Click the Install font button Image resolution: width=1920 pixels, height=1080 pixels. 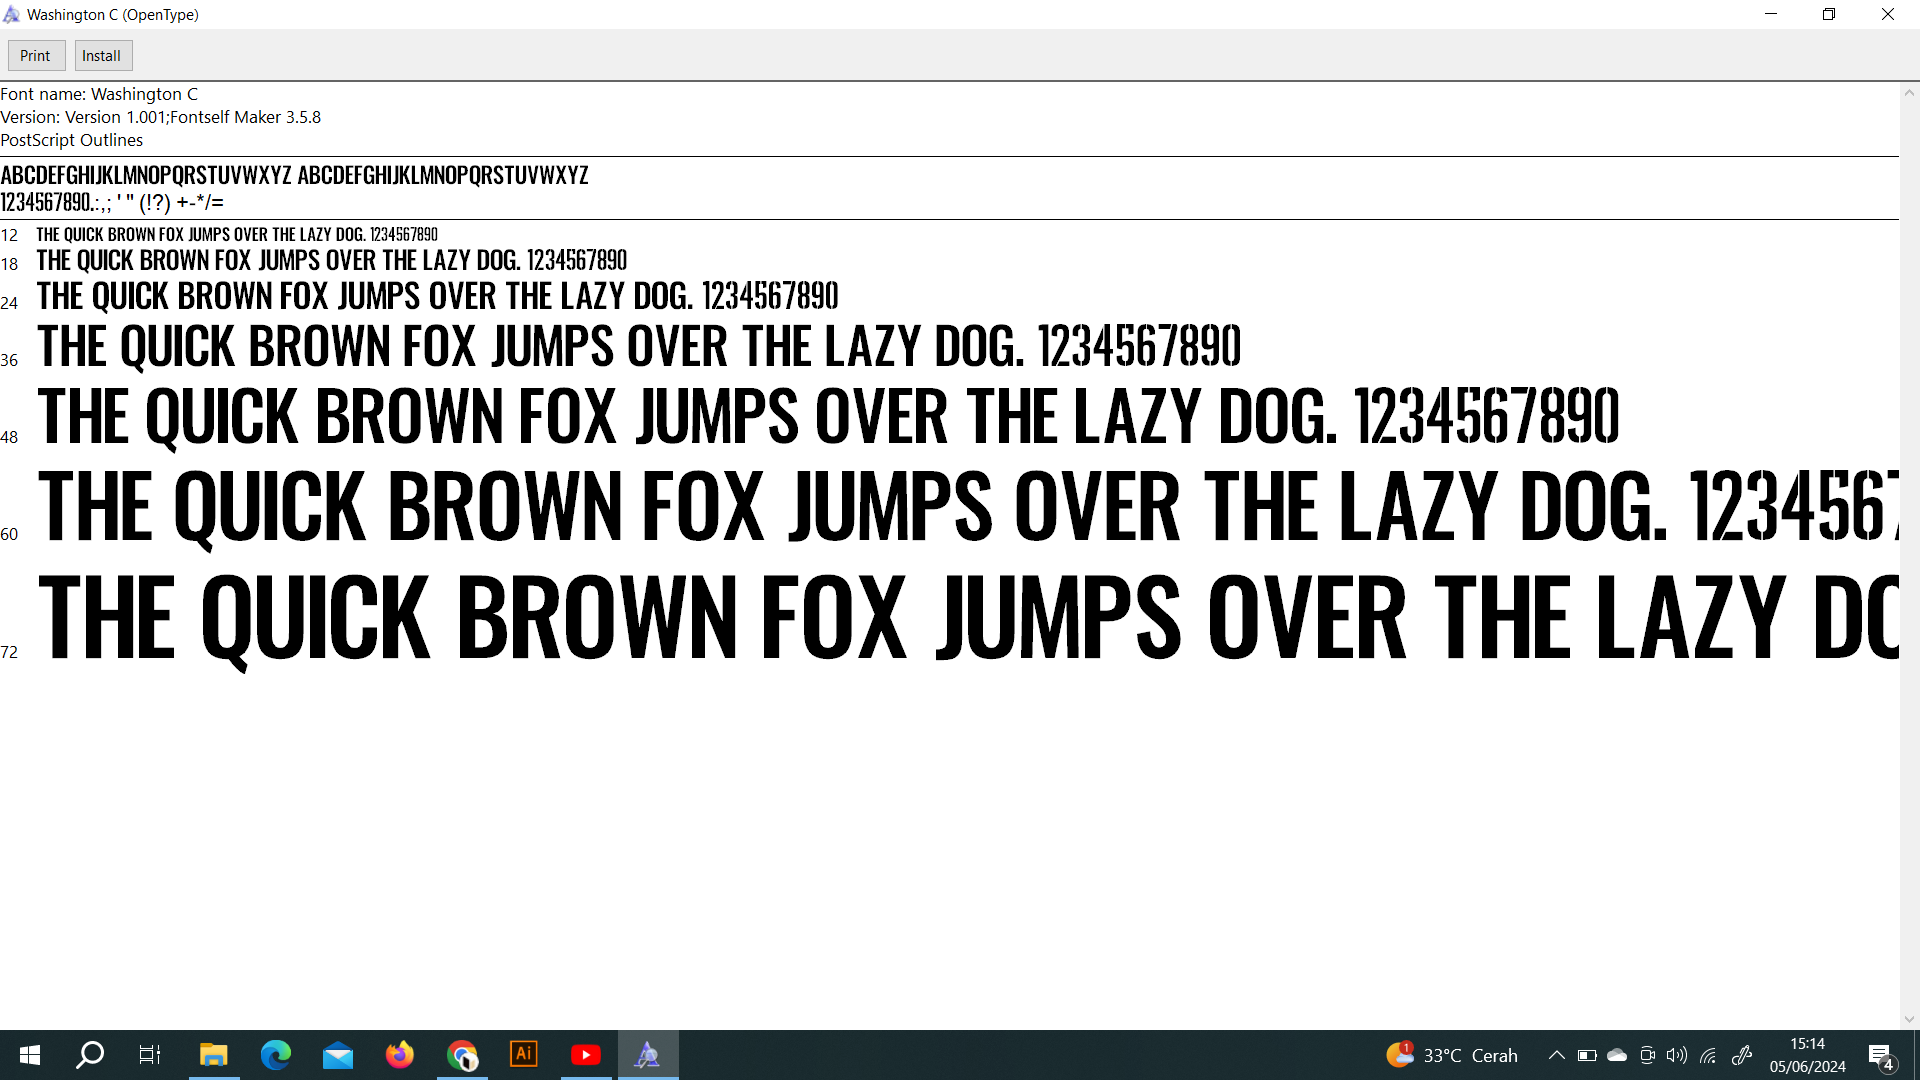(x=101, y=56)
